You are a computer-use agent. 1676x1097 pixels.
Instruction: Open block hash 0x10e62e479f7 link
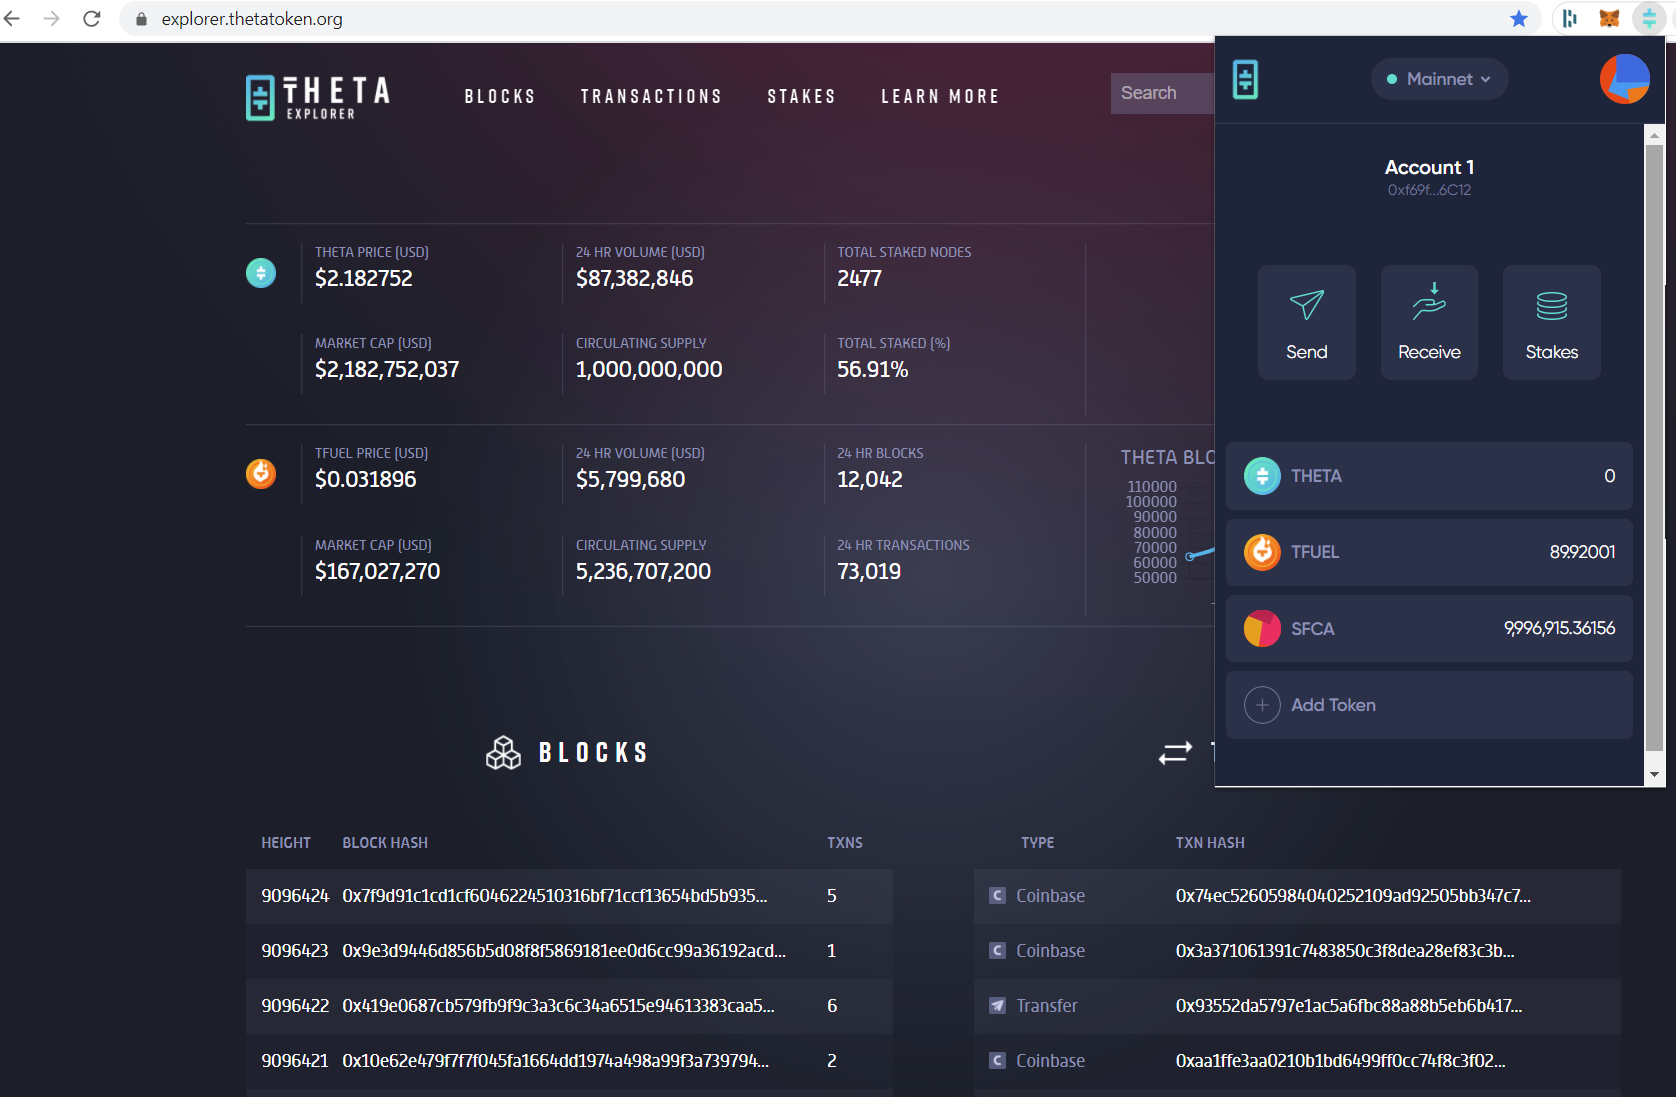coord(555,1060)
